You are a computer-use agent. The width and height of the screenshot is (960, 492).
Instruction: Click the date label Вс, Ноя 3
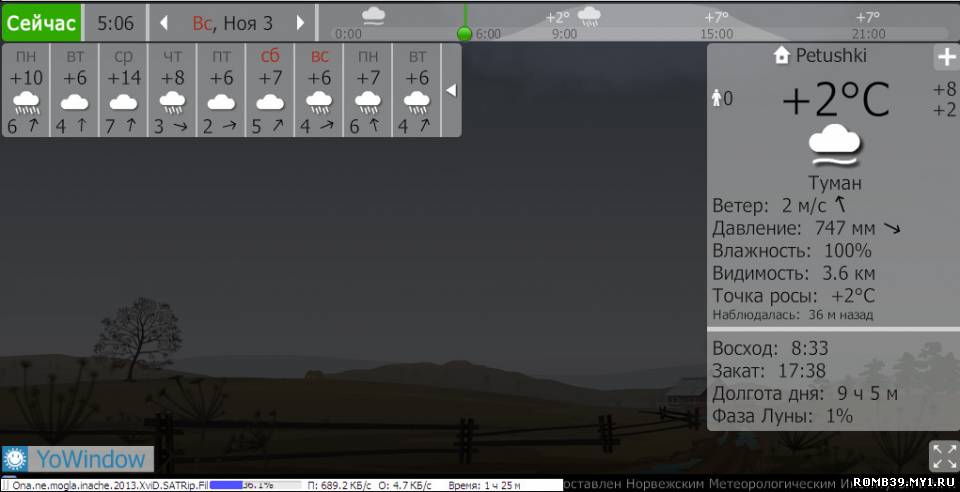pos(232,23)
